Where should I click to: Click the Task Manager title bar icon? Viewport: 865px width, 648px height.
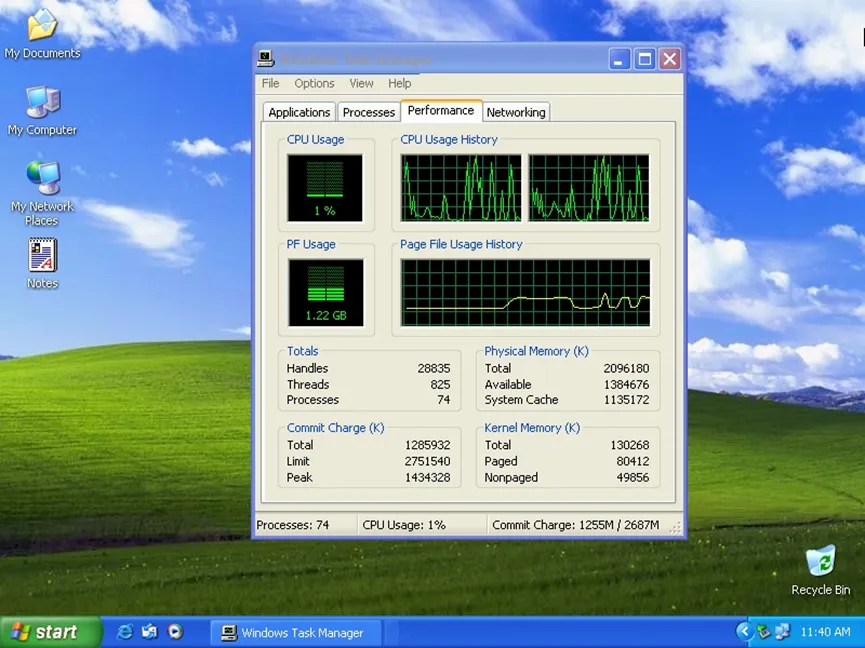(x=266, y=59)
